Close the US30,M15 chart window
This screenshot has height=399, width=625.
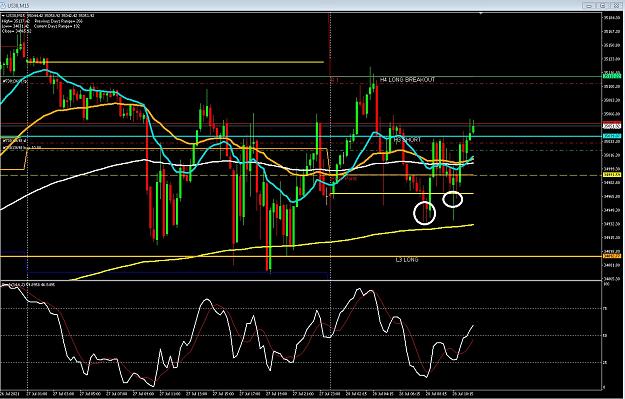click(616, 6)
